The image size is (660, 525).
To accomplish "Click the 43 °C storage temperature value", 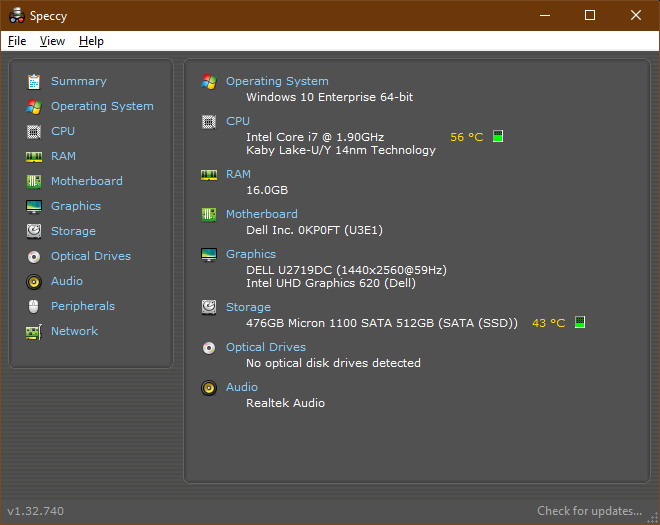I will tap(549, 323).
